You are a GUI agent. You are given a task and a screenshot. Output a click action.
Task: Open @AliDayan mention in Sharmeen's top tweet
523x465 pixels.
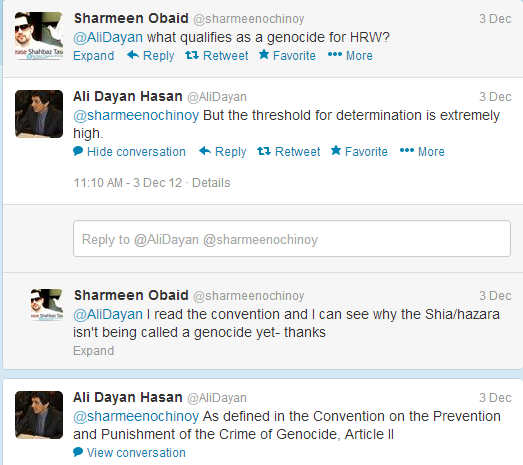[108, 37]
